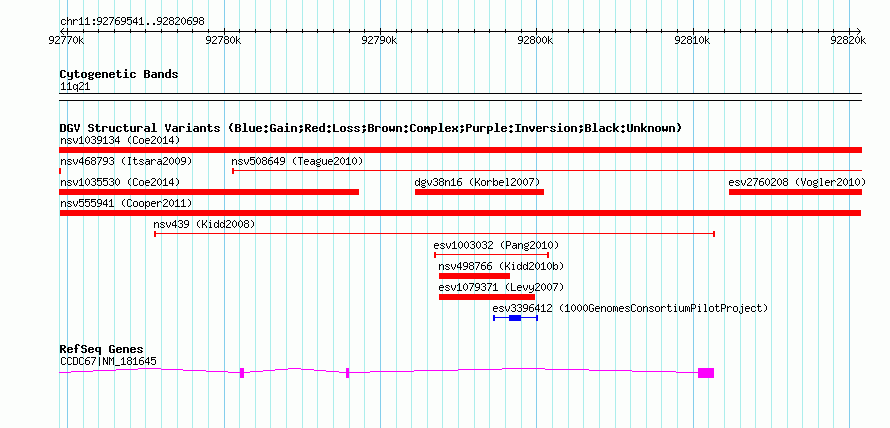Click the nsv498766 red bar
The image size is (890, 428).
click(x=475, y=276)
